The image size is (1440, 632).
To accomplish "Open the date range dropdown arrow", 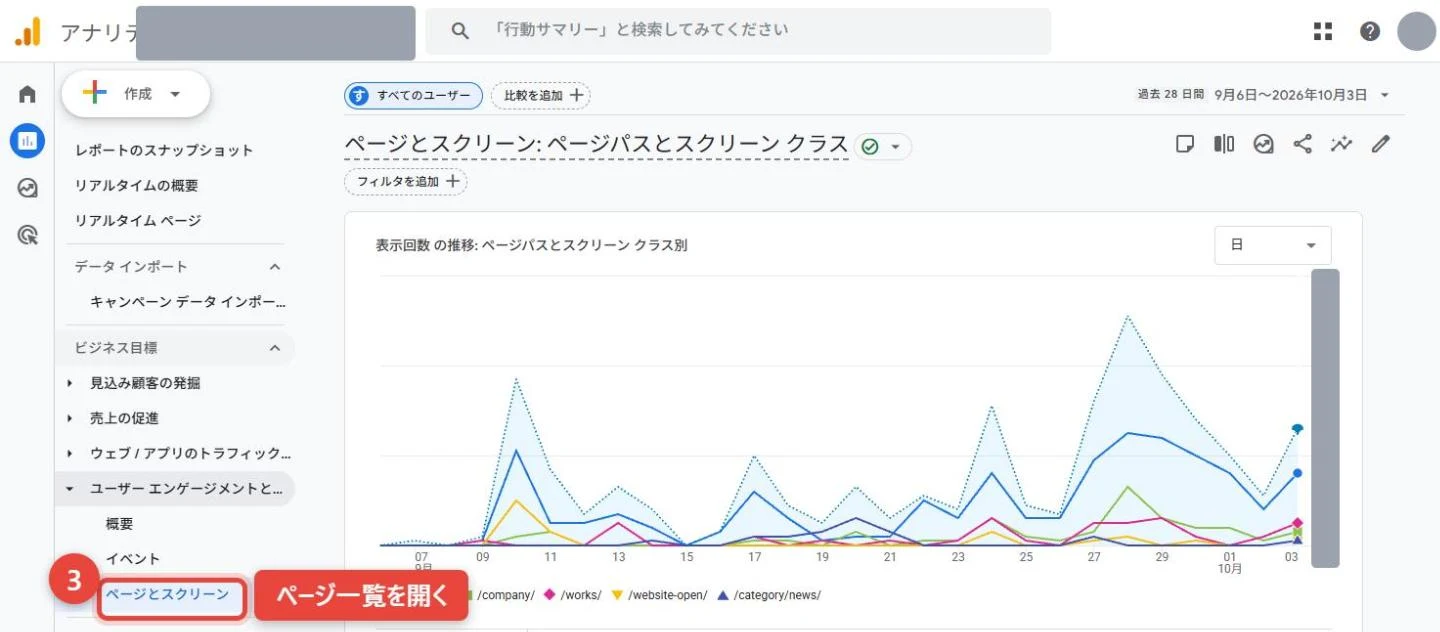I will [1385, 95].
